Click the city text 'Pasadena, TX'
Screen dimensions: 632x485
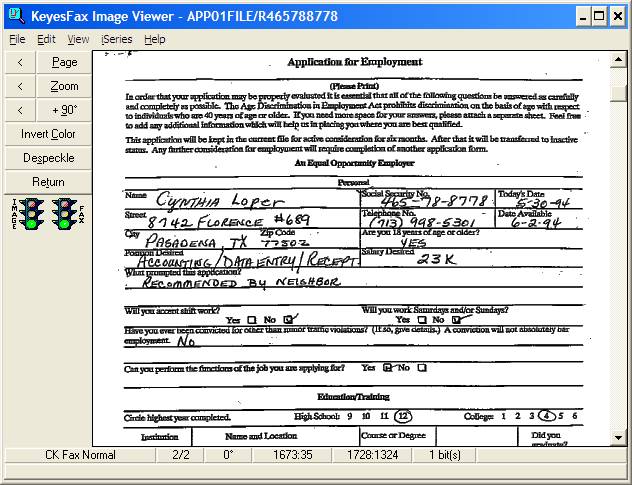pos(196,242)
